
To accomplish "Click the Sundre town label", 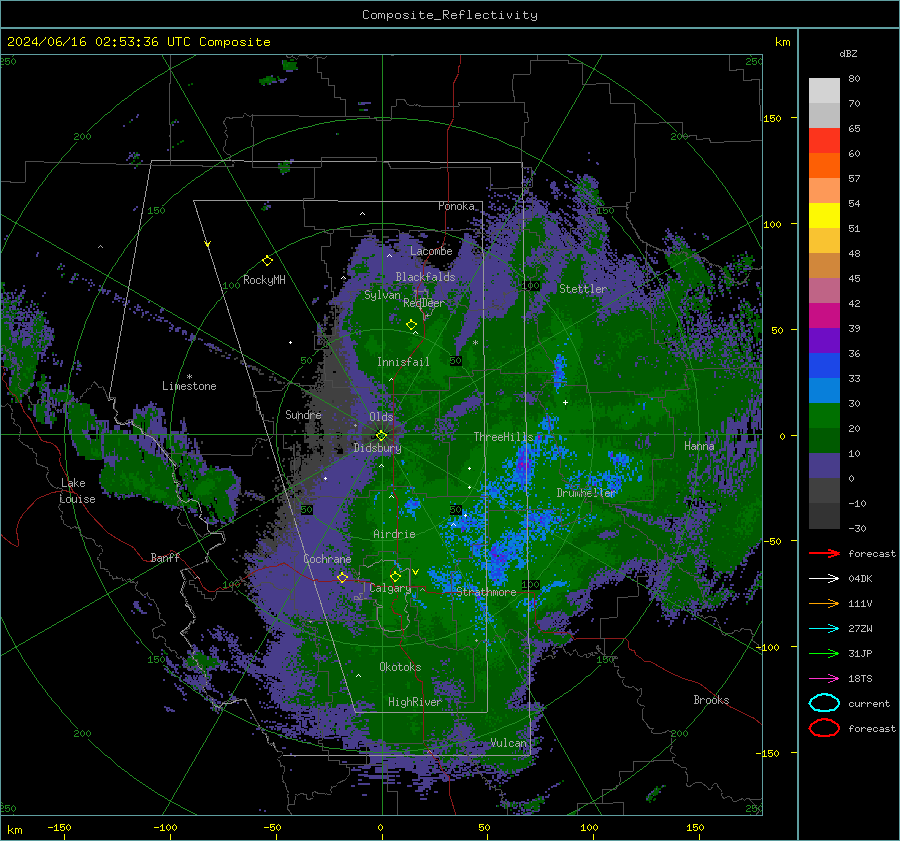I will pyautogui.click(x=304, y=415).
